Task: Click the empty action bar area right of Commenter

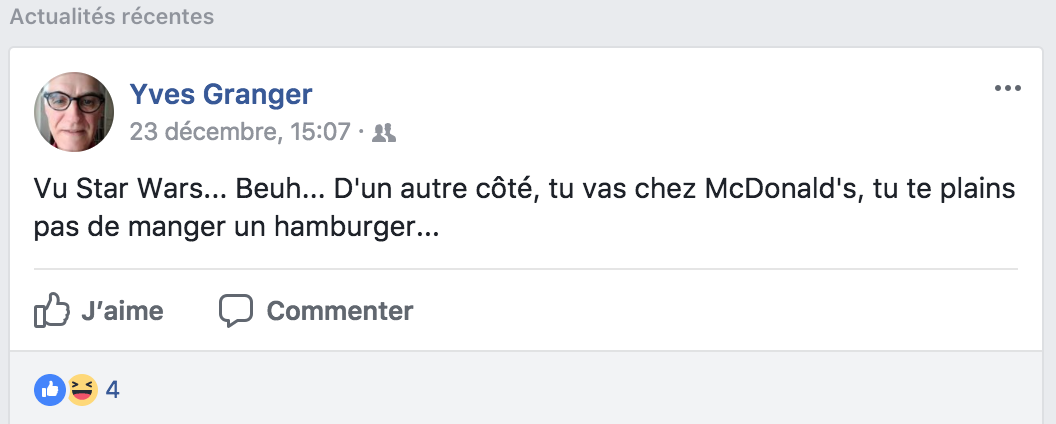Action: [714, 311]
